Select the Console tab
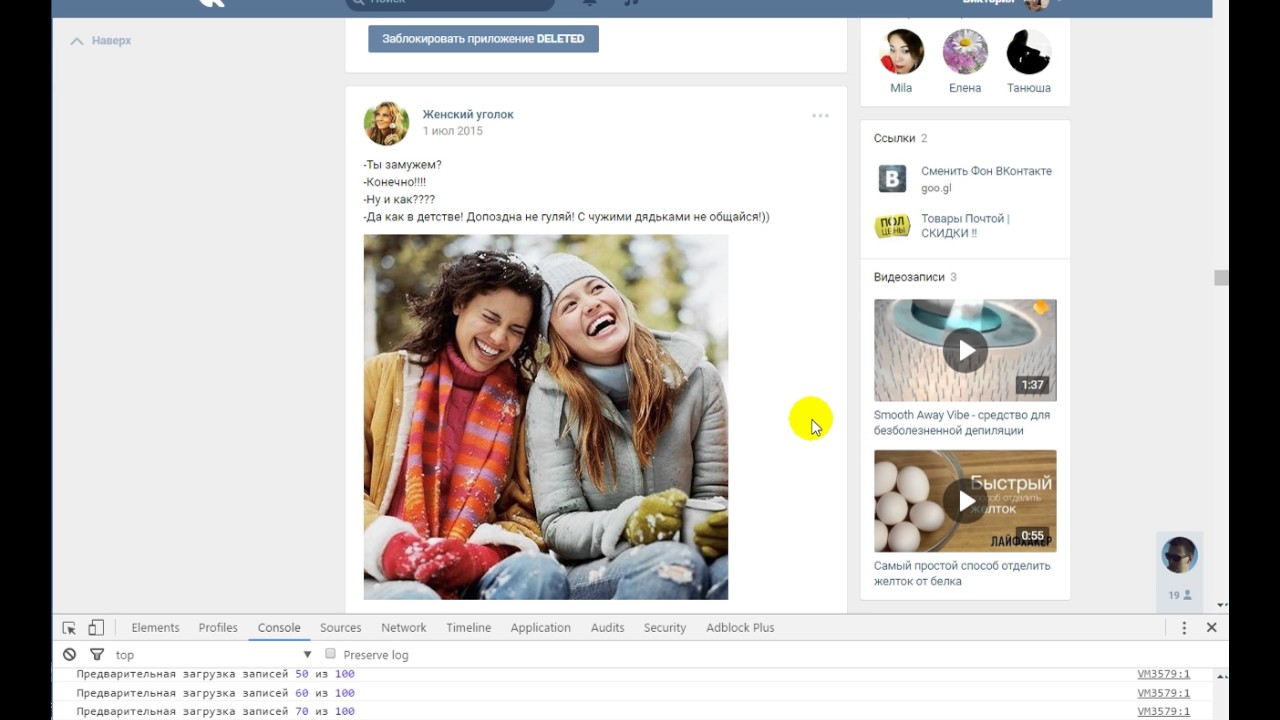Image resolution: width=1280 pixels, height=720 pixels. (279, 628)
